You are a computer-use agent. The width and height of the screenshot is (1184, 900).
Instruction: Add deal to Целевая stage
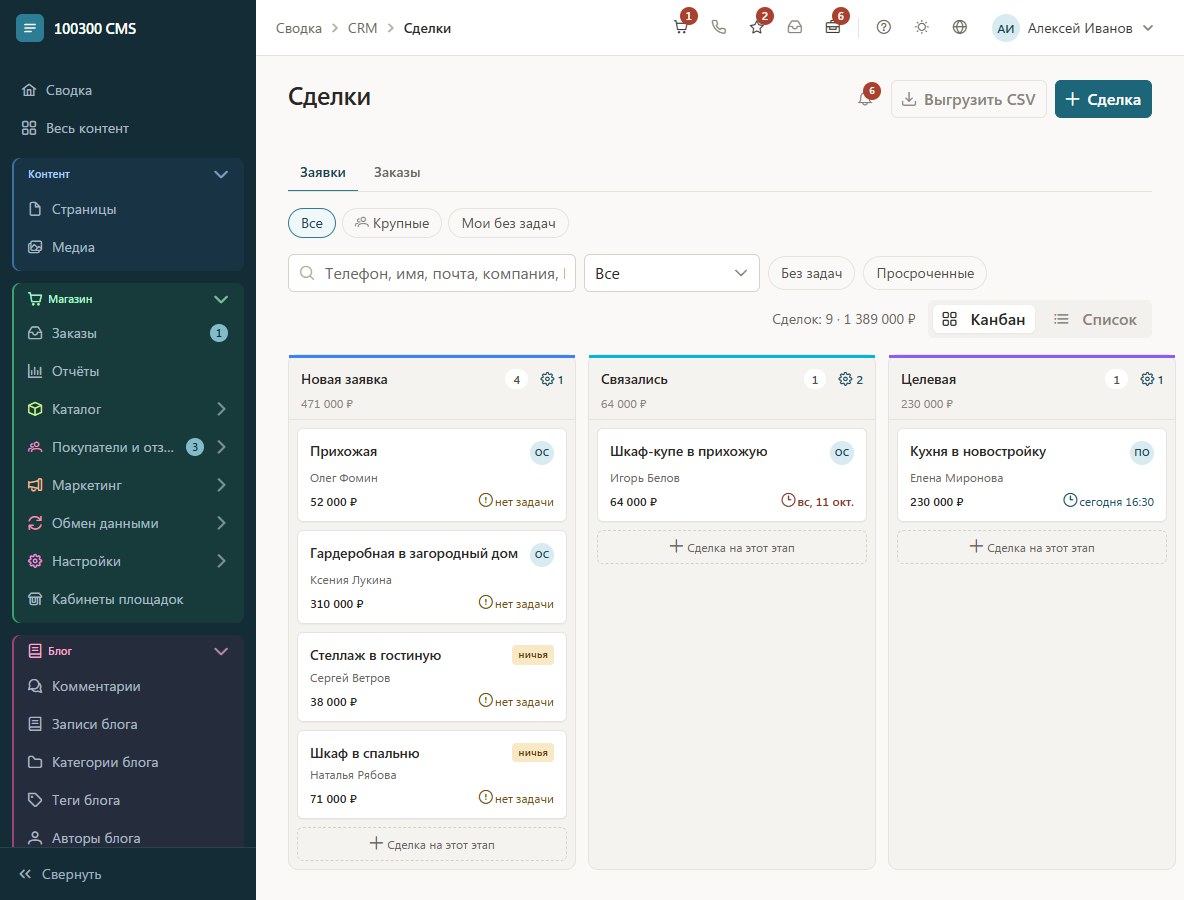click(x=1031, y=547)
